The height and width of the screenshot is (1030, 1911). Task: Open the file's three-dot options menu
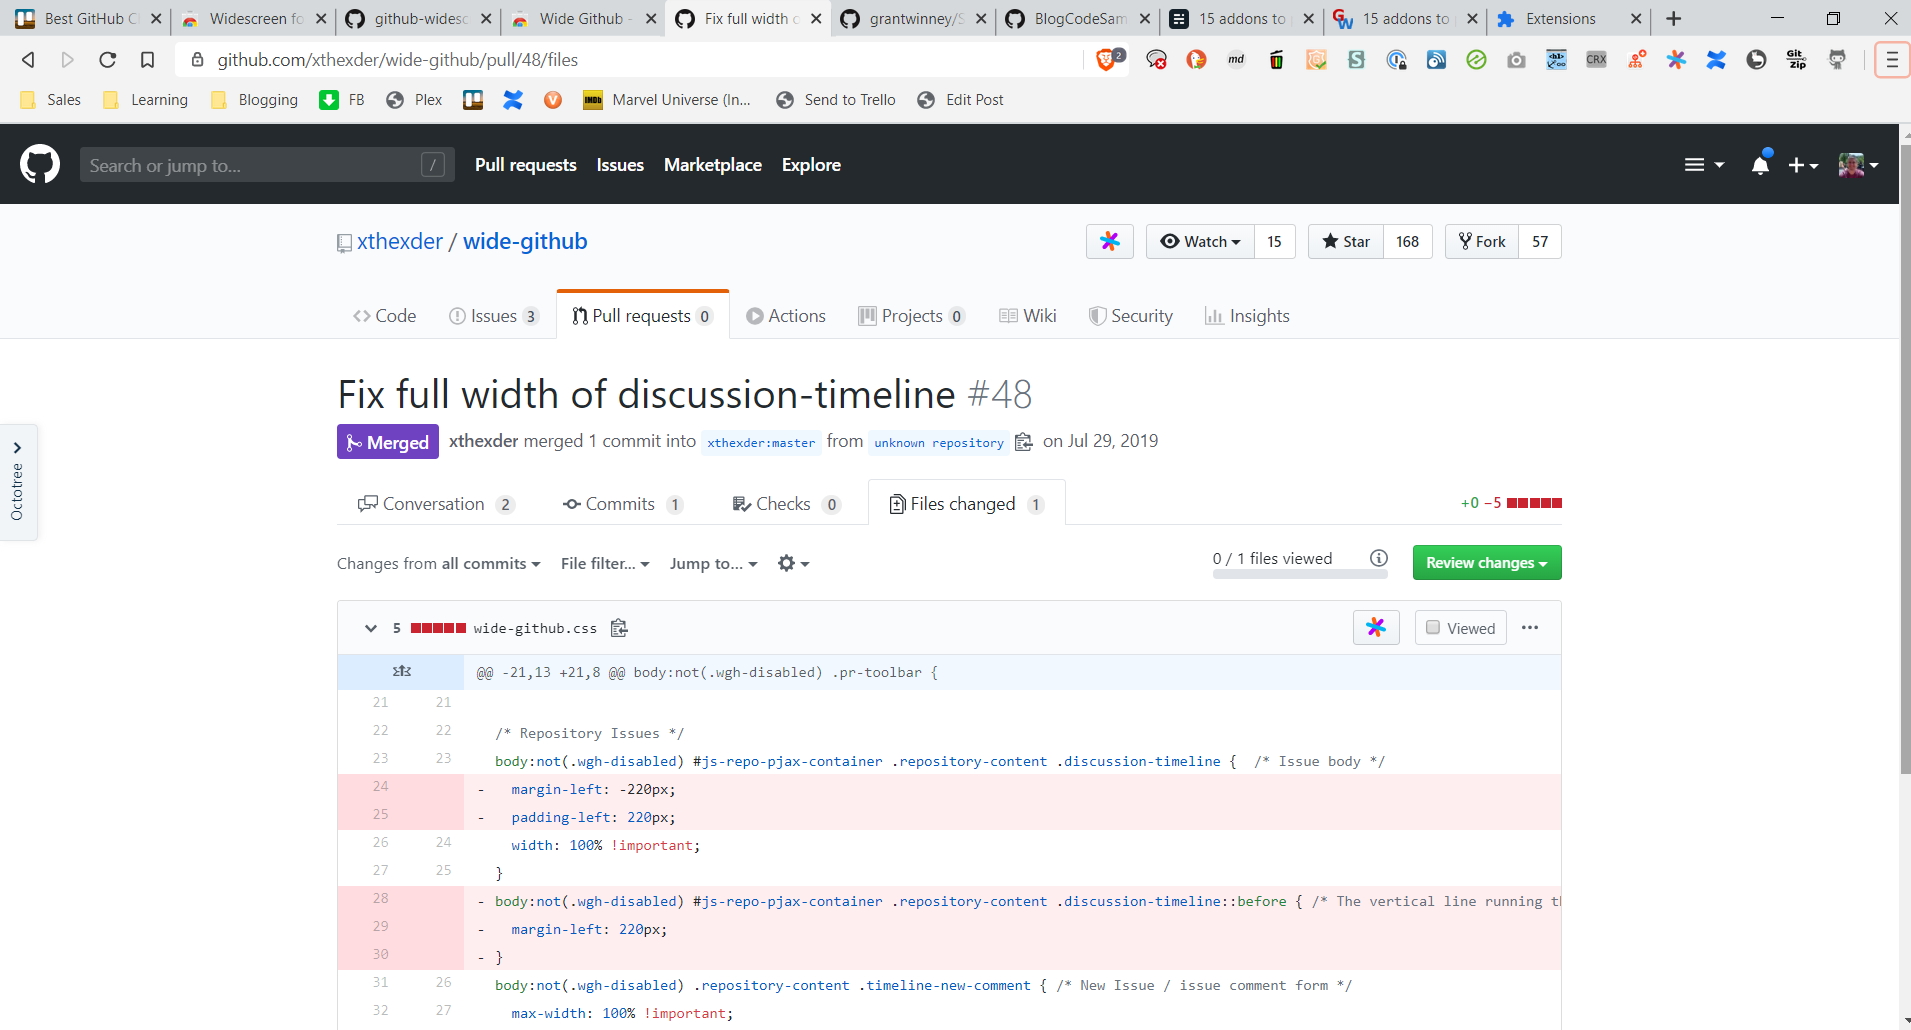(1530, 628)
